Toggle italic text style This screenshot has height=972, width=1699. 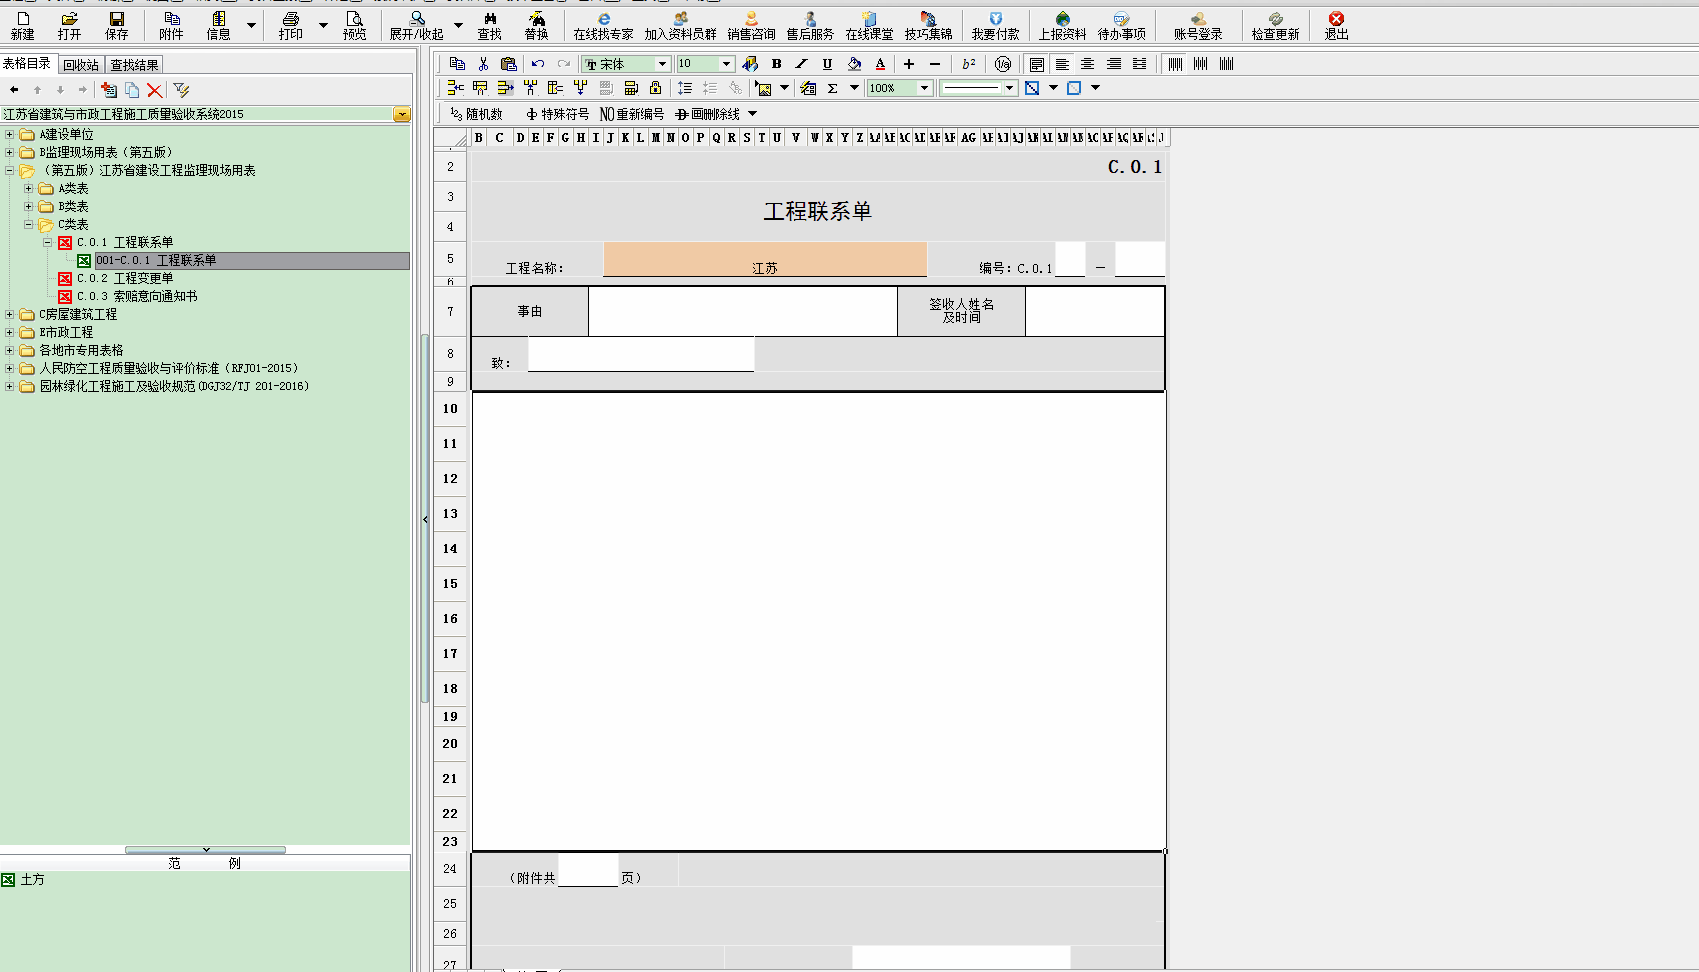[x=801, y=64]
